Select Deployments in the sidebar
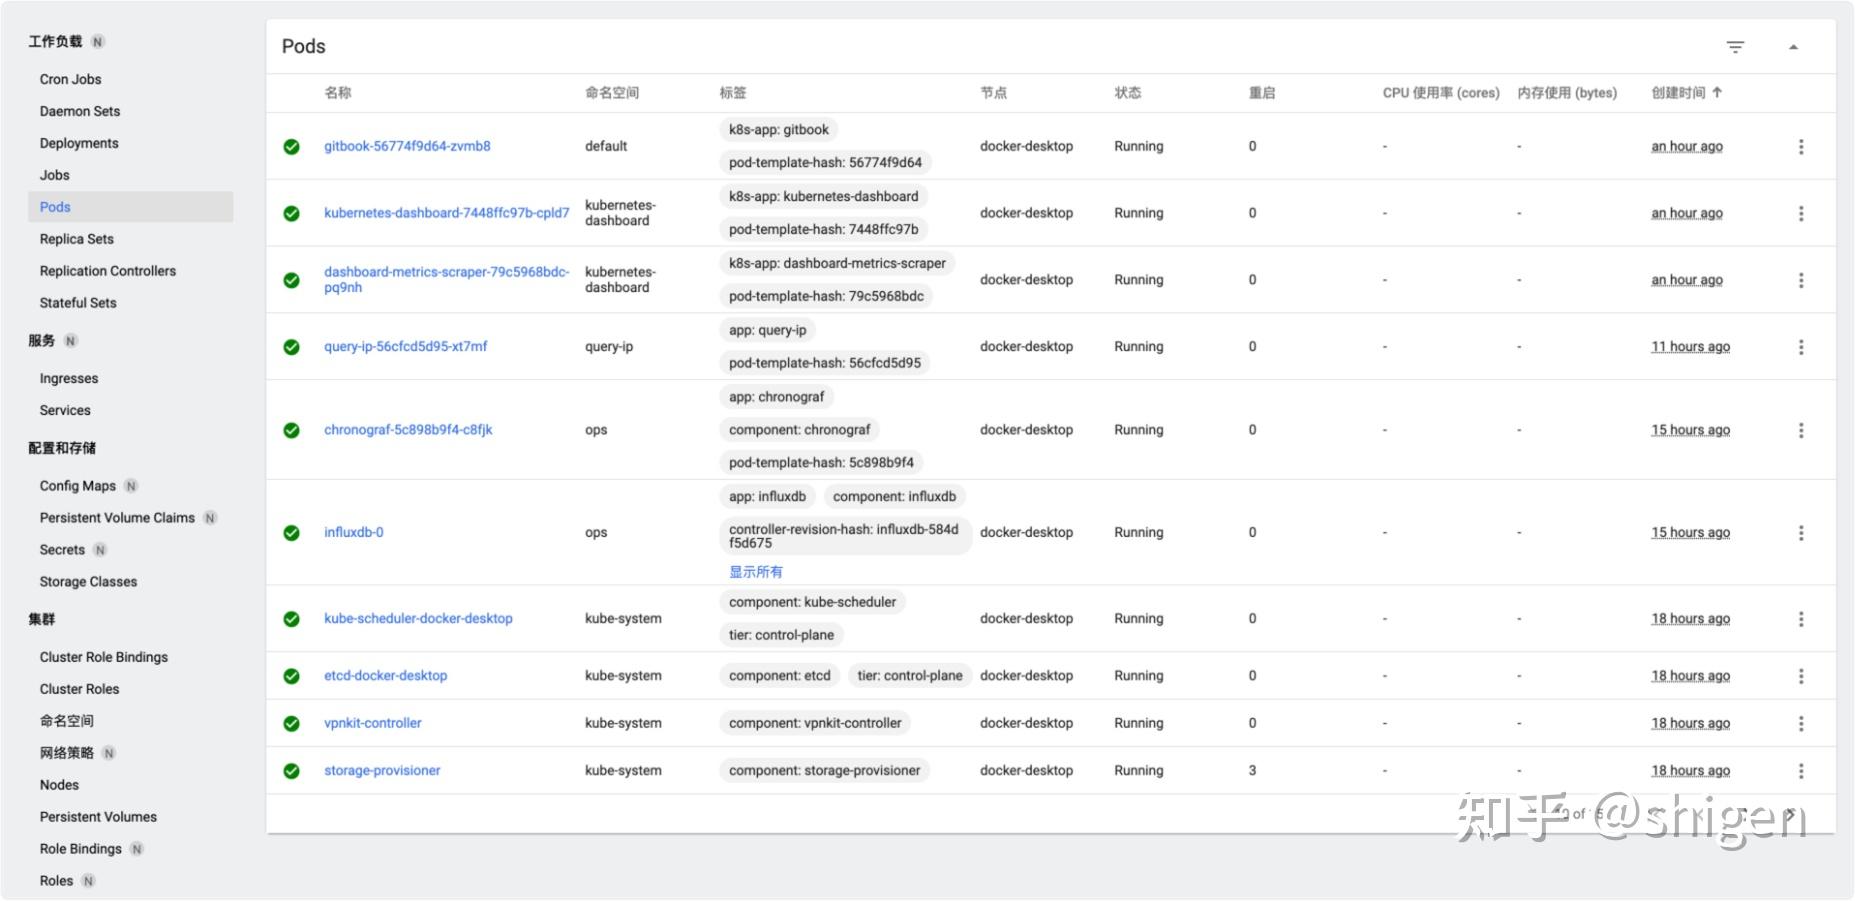1855x901 pixels. tap(79, 143)
